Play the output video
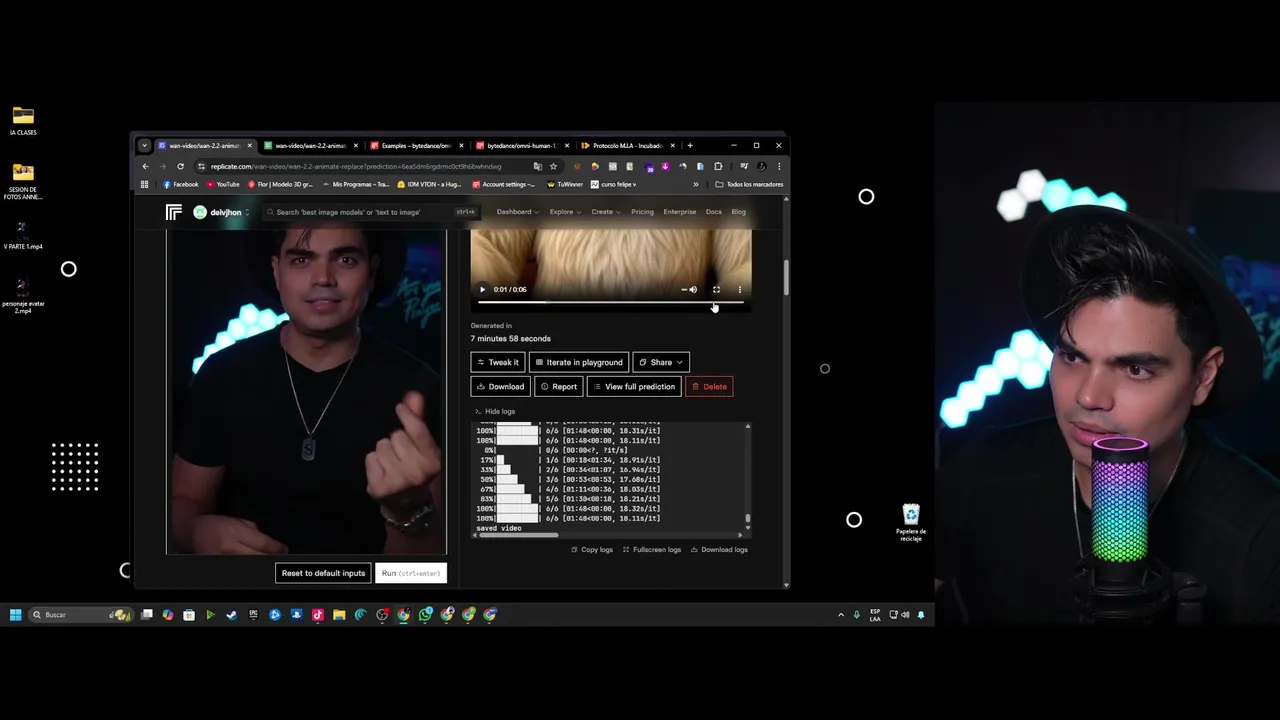Screen dimensions: 1280x720 tap(482, 289)
